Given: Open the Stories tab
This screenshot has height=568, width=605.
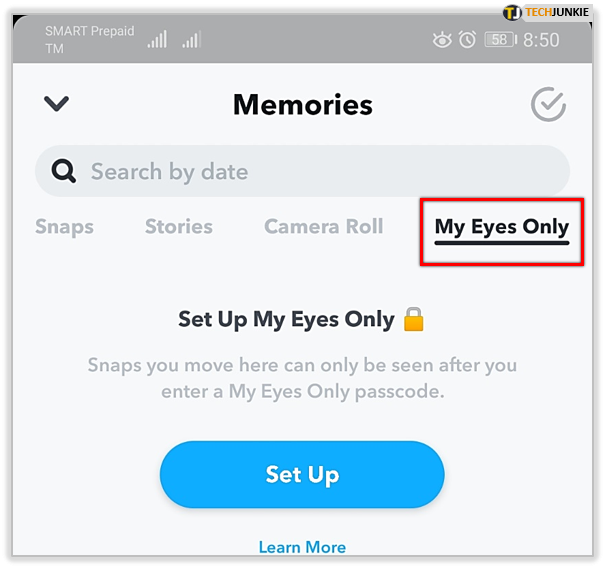Looking at the screenshot, I should (x=179, y=226).
